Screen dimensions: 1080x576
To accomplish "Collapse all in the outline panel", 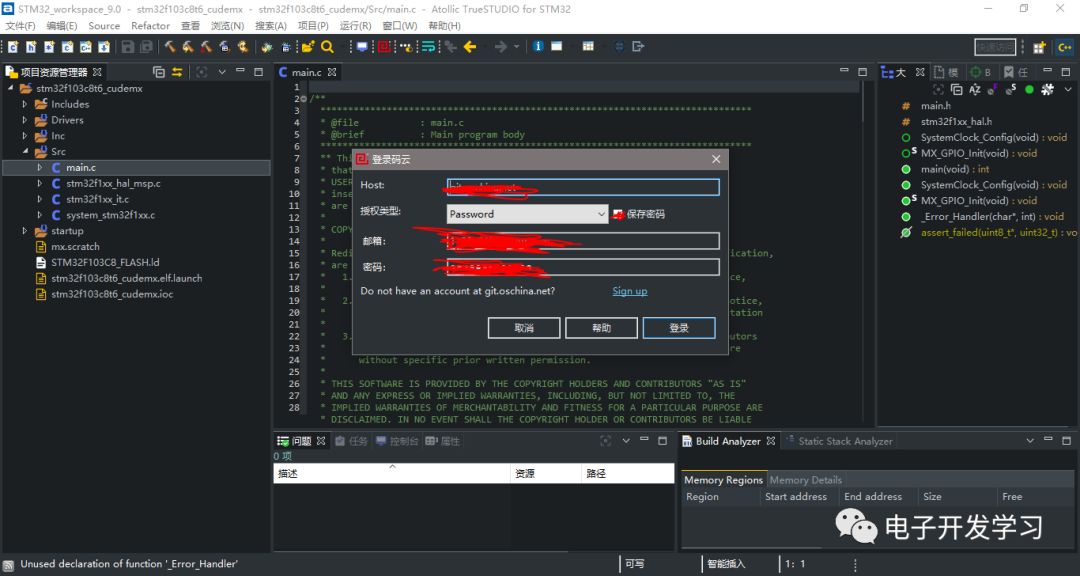I will (957, 90).
